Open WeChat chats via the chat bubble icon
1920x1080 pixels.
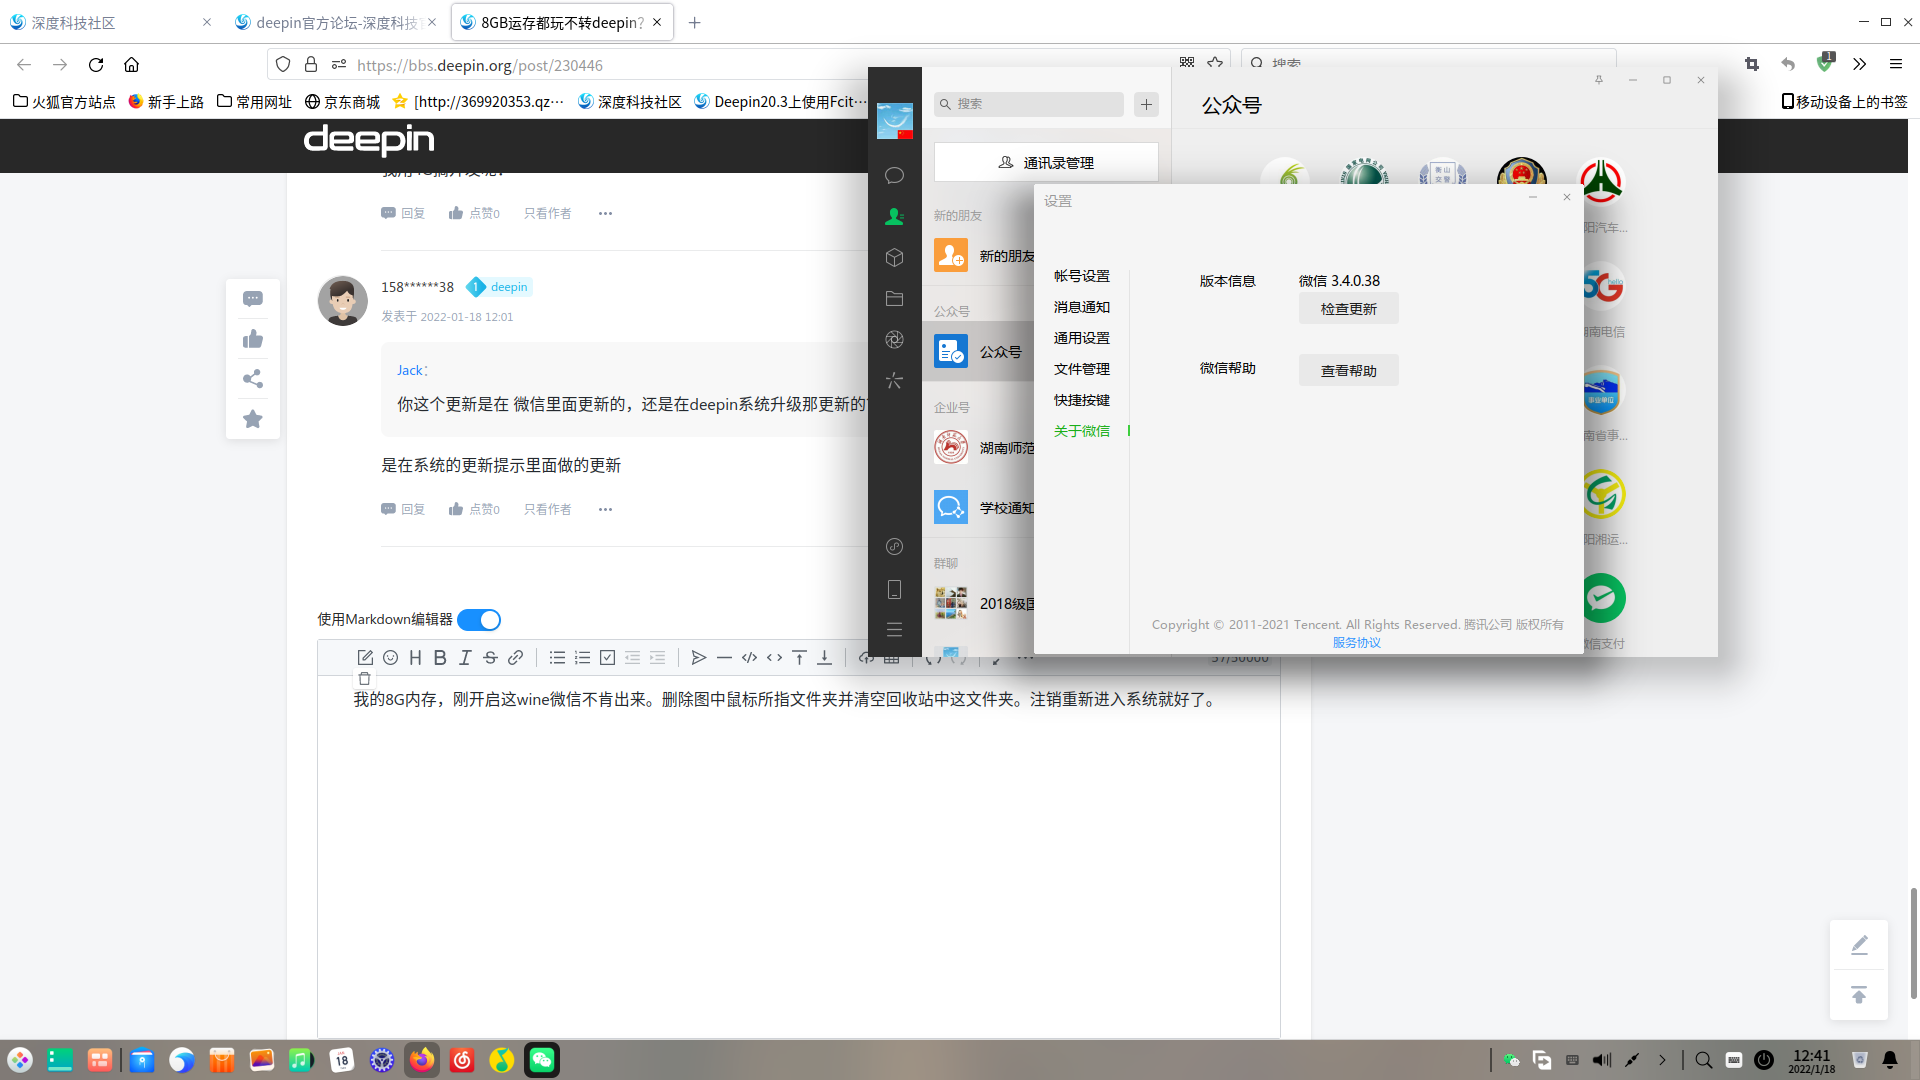[894, 175]
